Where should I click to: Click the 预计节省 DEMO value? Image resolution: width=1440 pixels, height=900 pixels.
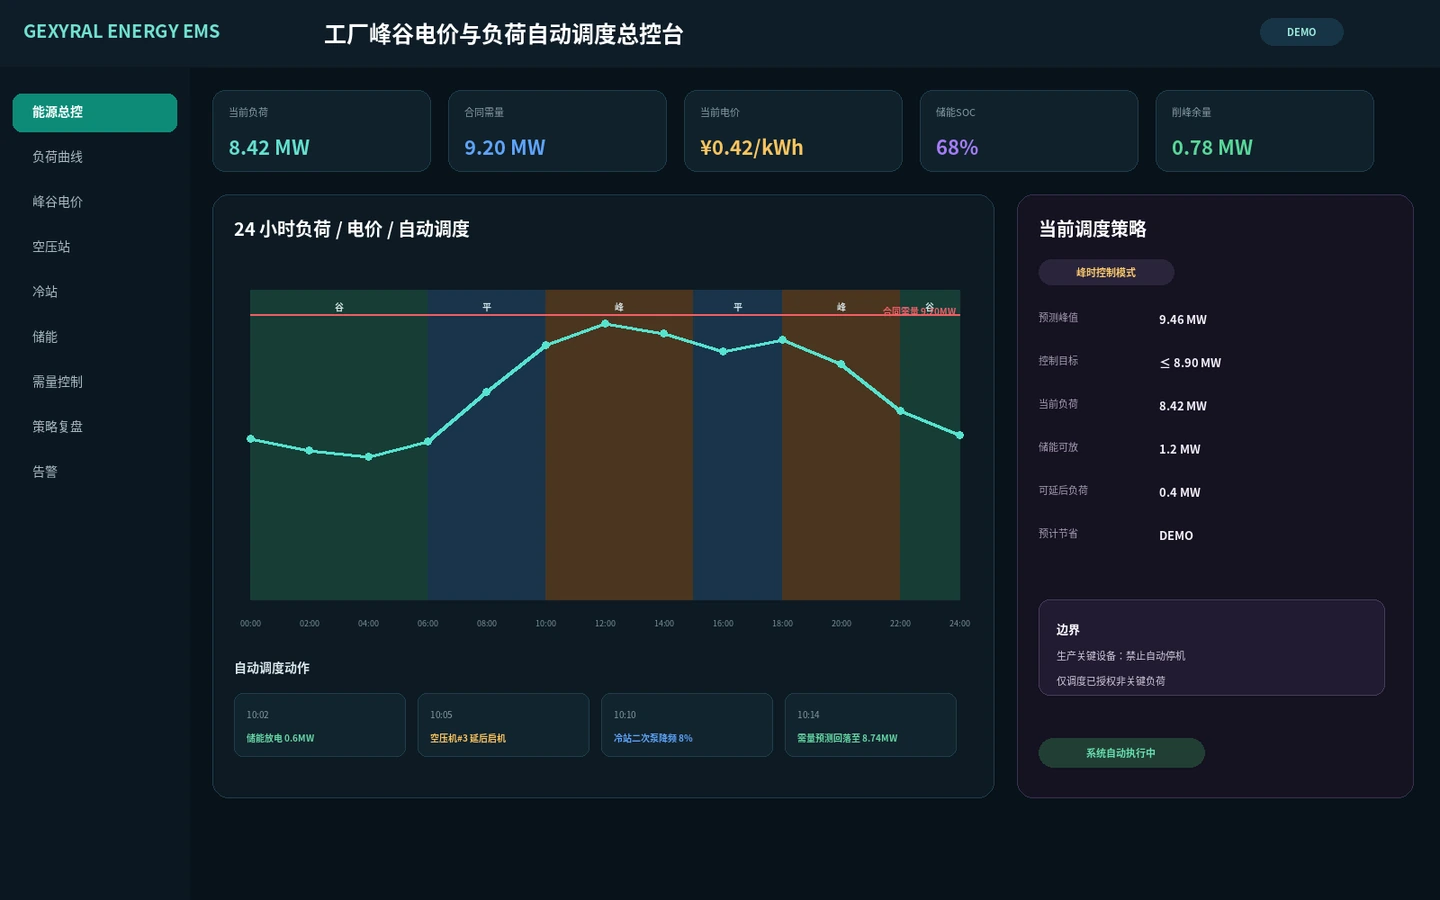click(x=1176, y=536)
